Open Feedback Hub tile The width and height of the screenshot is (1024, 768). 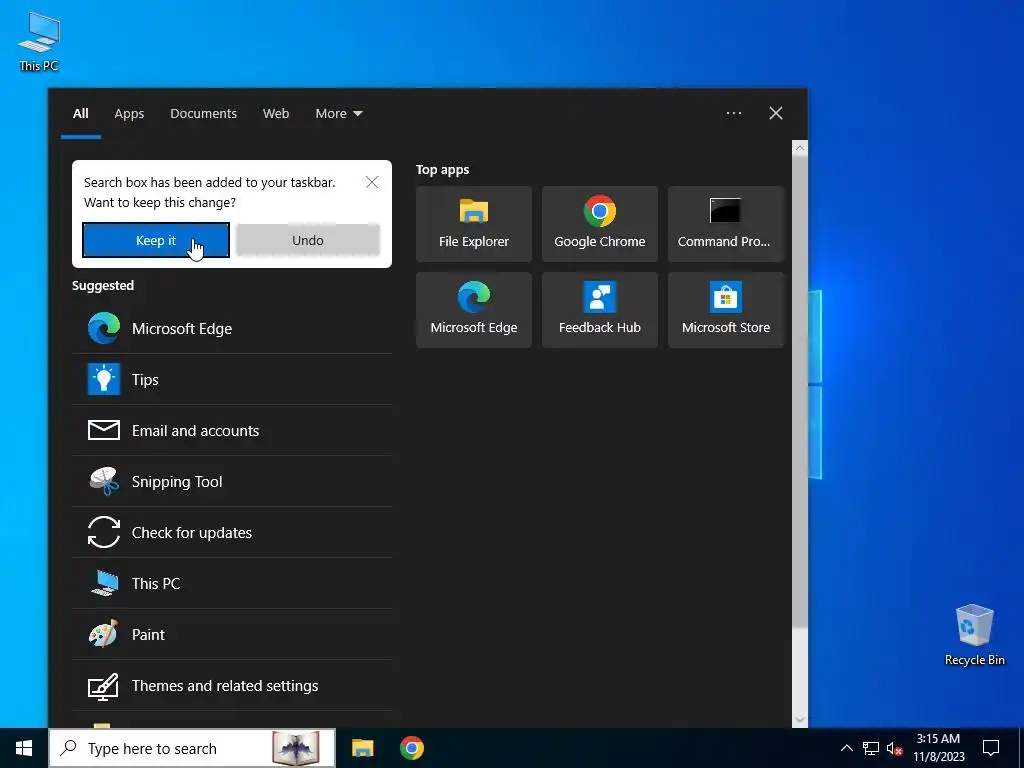pos(600,310)
